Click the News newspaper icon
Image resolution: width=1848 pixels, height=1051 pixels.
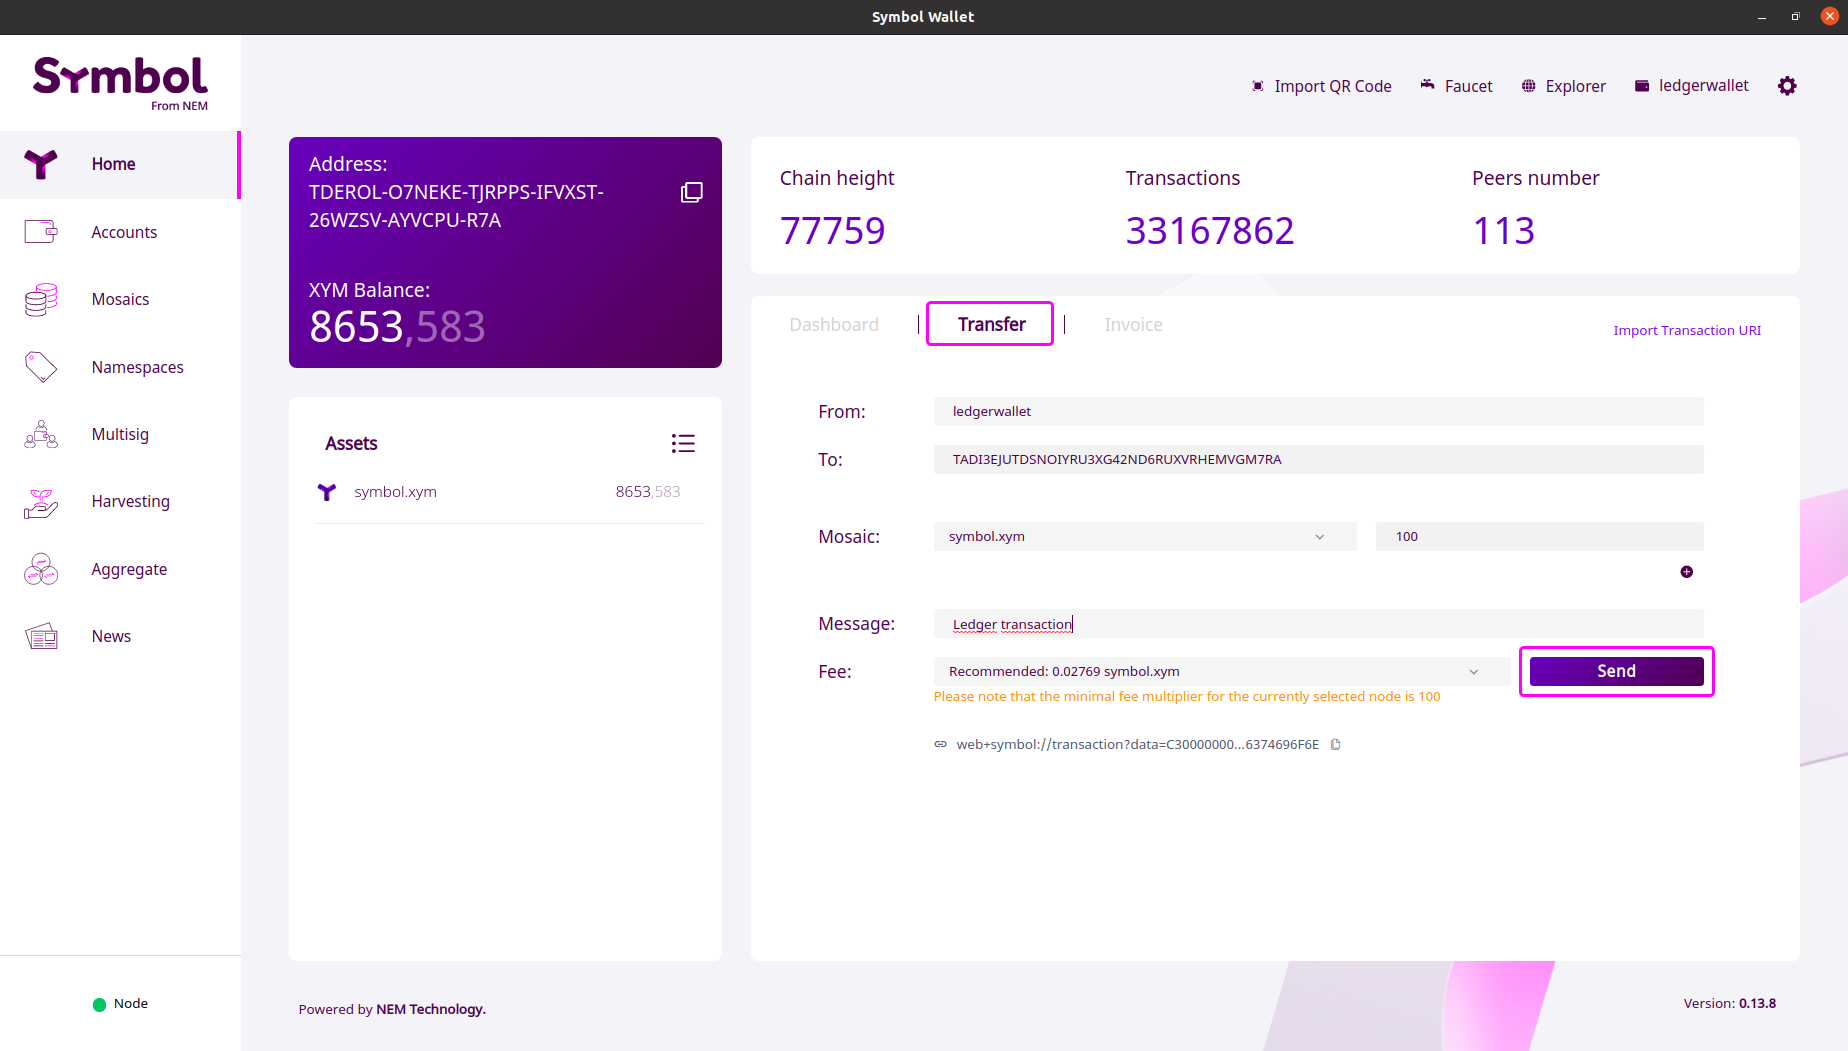point(41,636)
